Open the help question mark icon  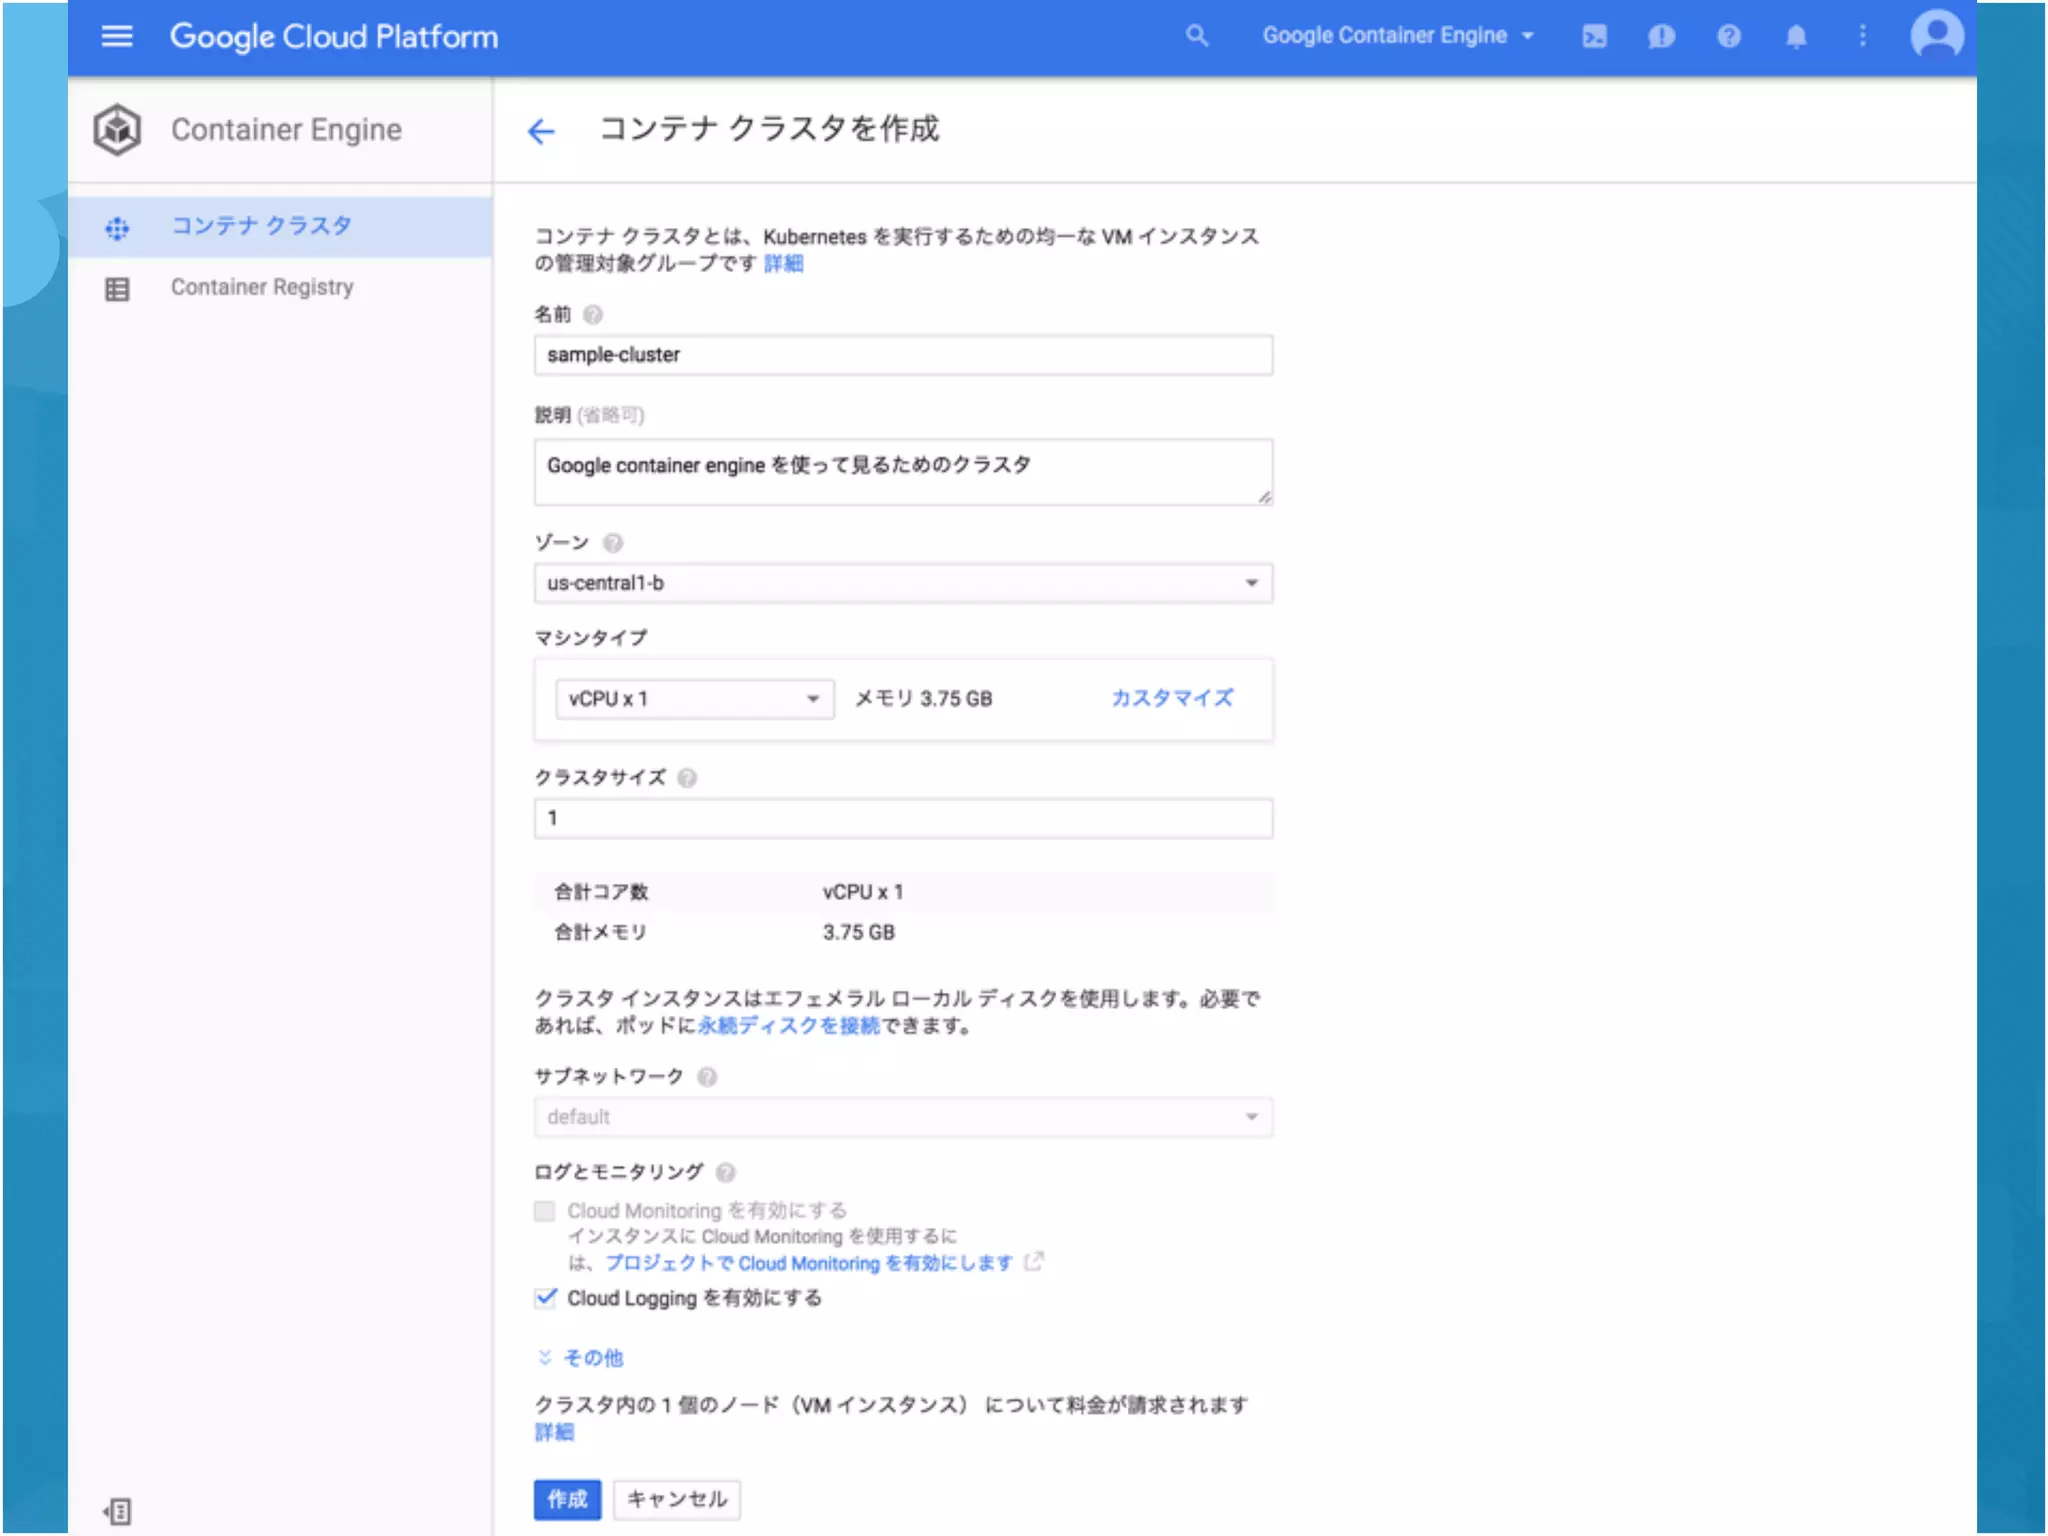click(x=1729, y=37)
